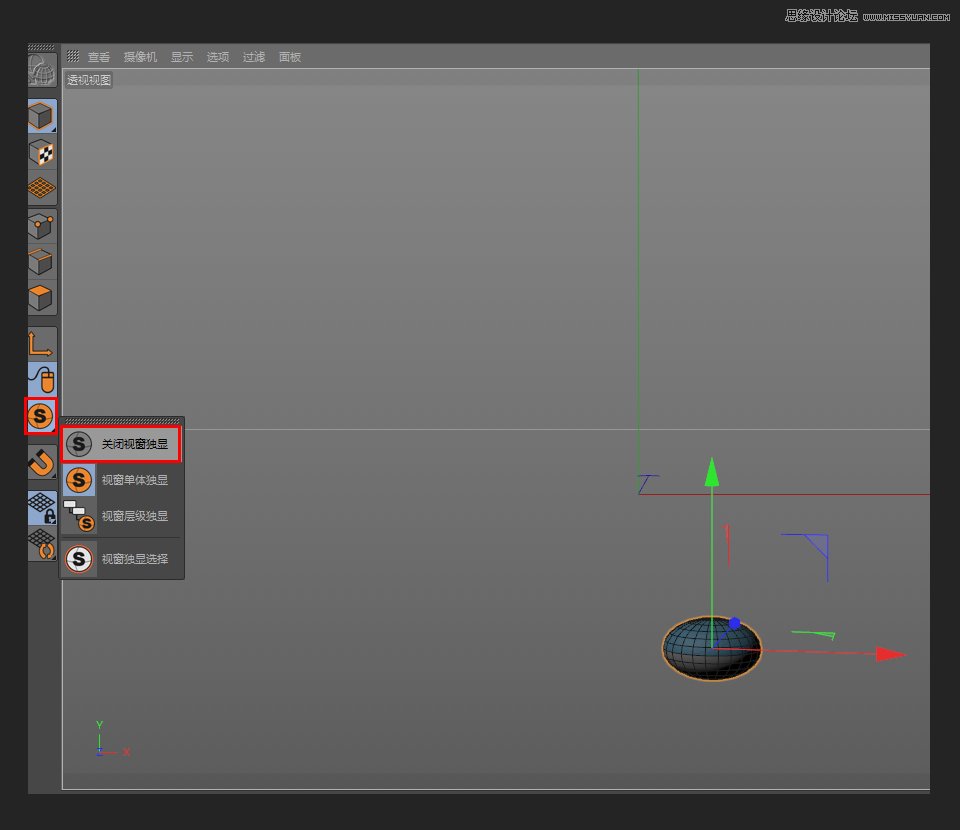
Task: Choose 关闭视窗独显 from the solo popup
Action: [x=121, y=444]
